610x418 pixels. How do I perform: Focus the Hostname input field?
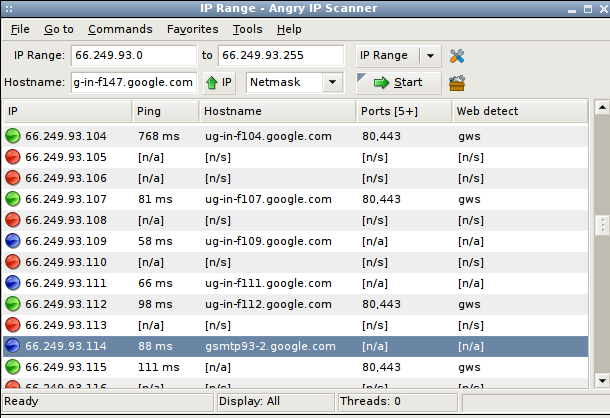134,83
